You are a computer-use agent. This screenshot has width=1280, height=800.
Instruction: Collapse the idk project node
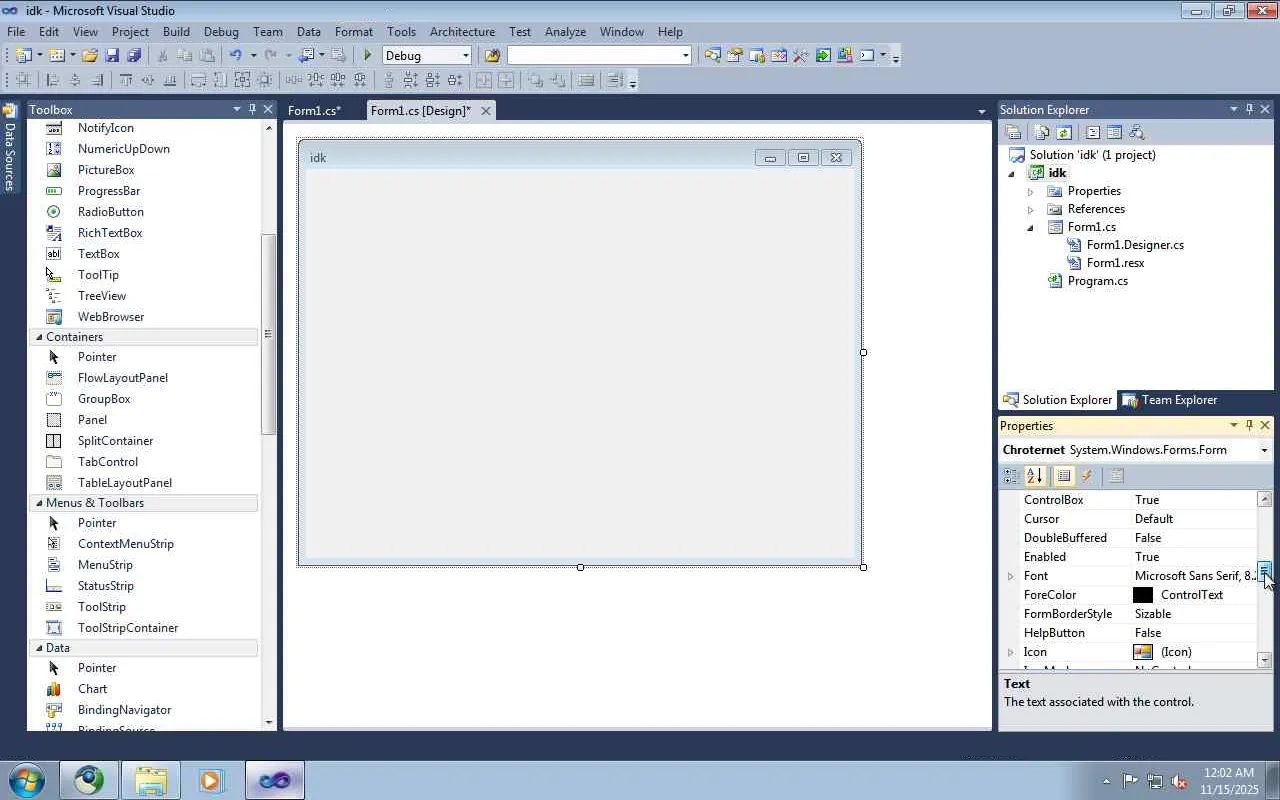1012,174
